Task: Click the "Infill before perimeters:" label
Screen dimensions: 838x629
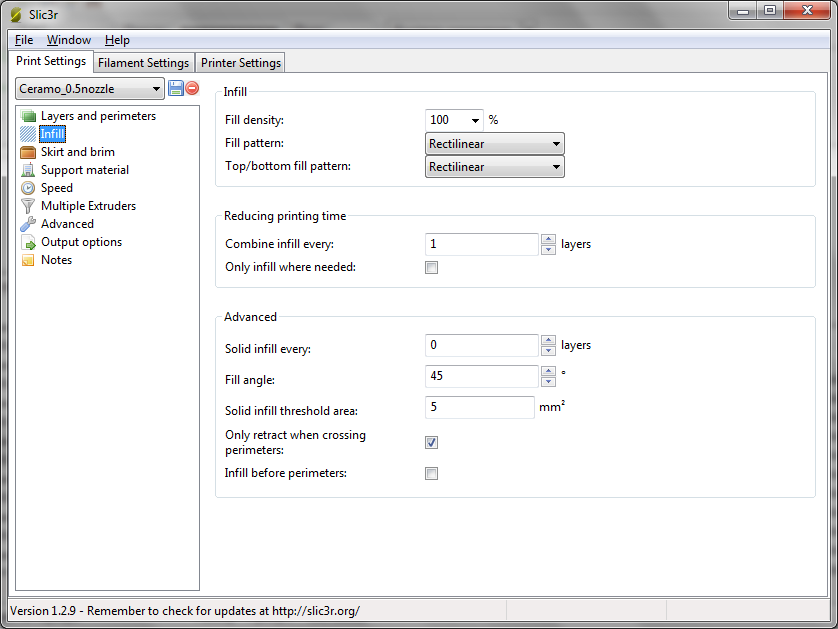Action: pos(286,473)
